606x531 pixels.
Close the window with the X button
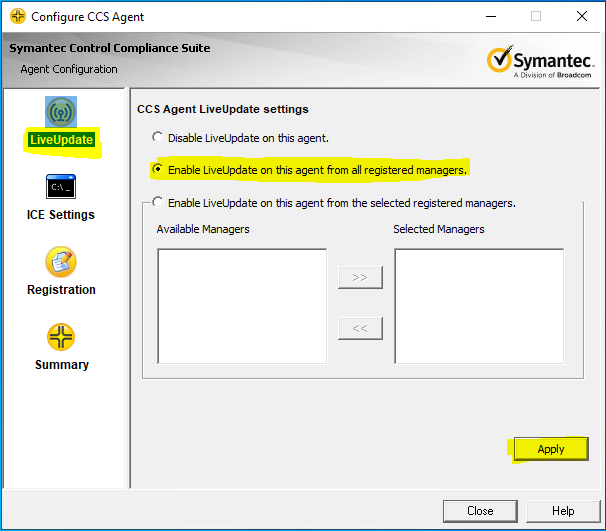click(x=582, y=16)
